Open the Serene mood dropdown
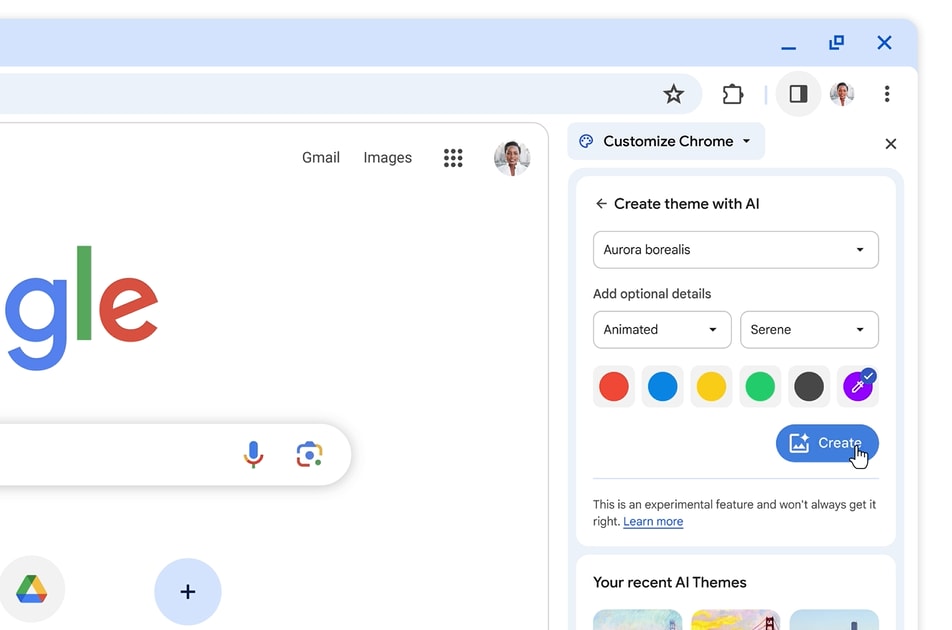The height and width of the screenshot is (630, 952). pyautogui.click(x=809, y=329)
